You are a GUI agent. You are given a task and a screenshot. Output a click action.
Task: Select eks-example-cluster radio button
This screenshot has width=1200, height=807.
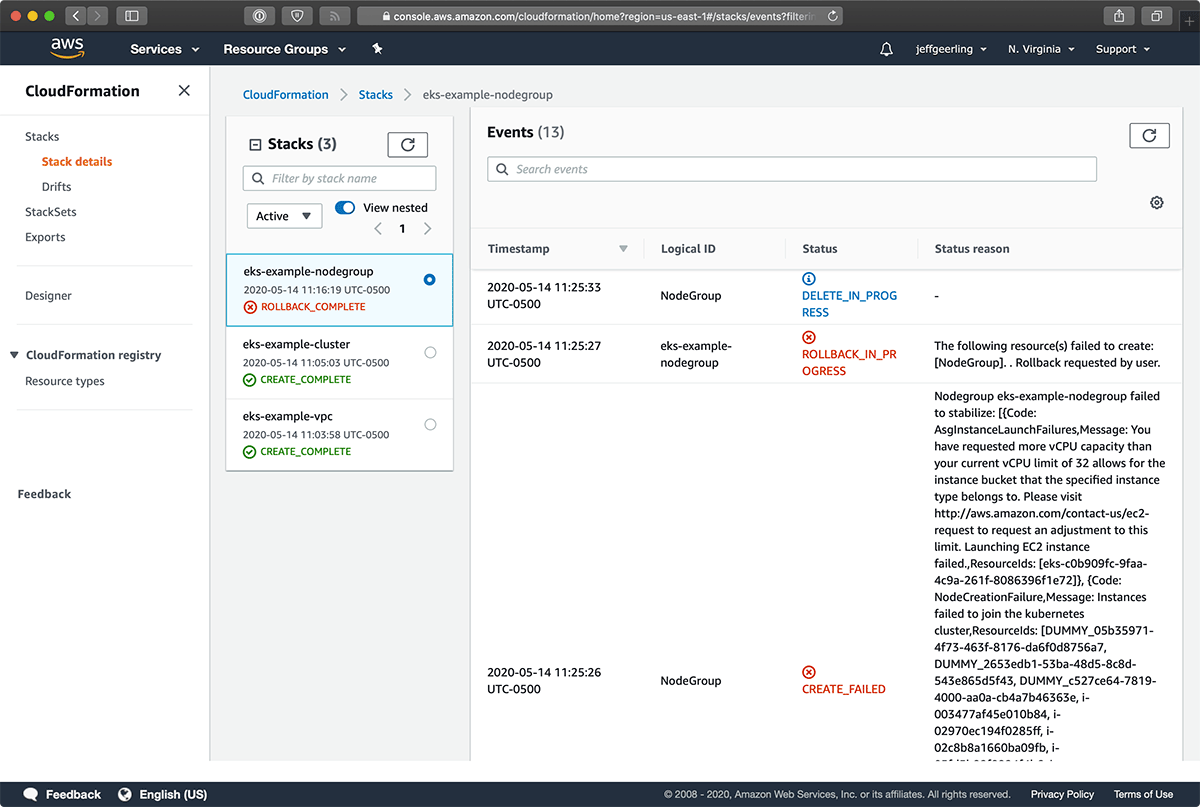point(430,352)
